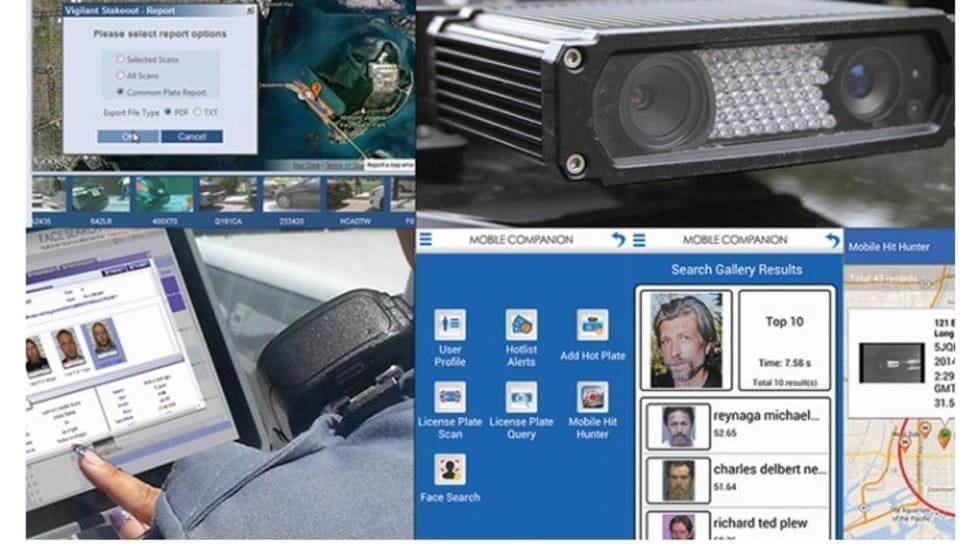Select the 642LR vehicle thumbnail

99,194
